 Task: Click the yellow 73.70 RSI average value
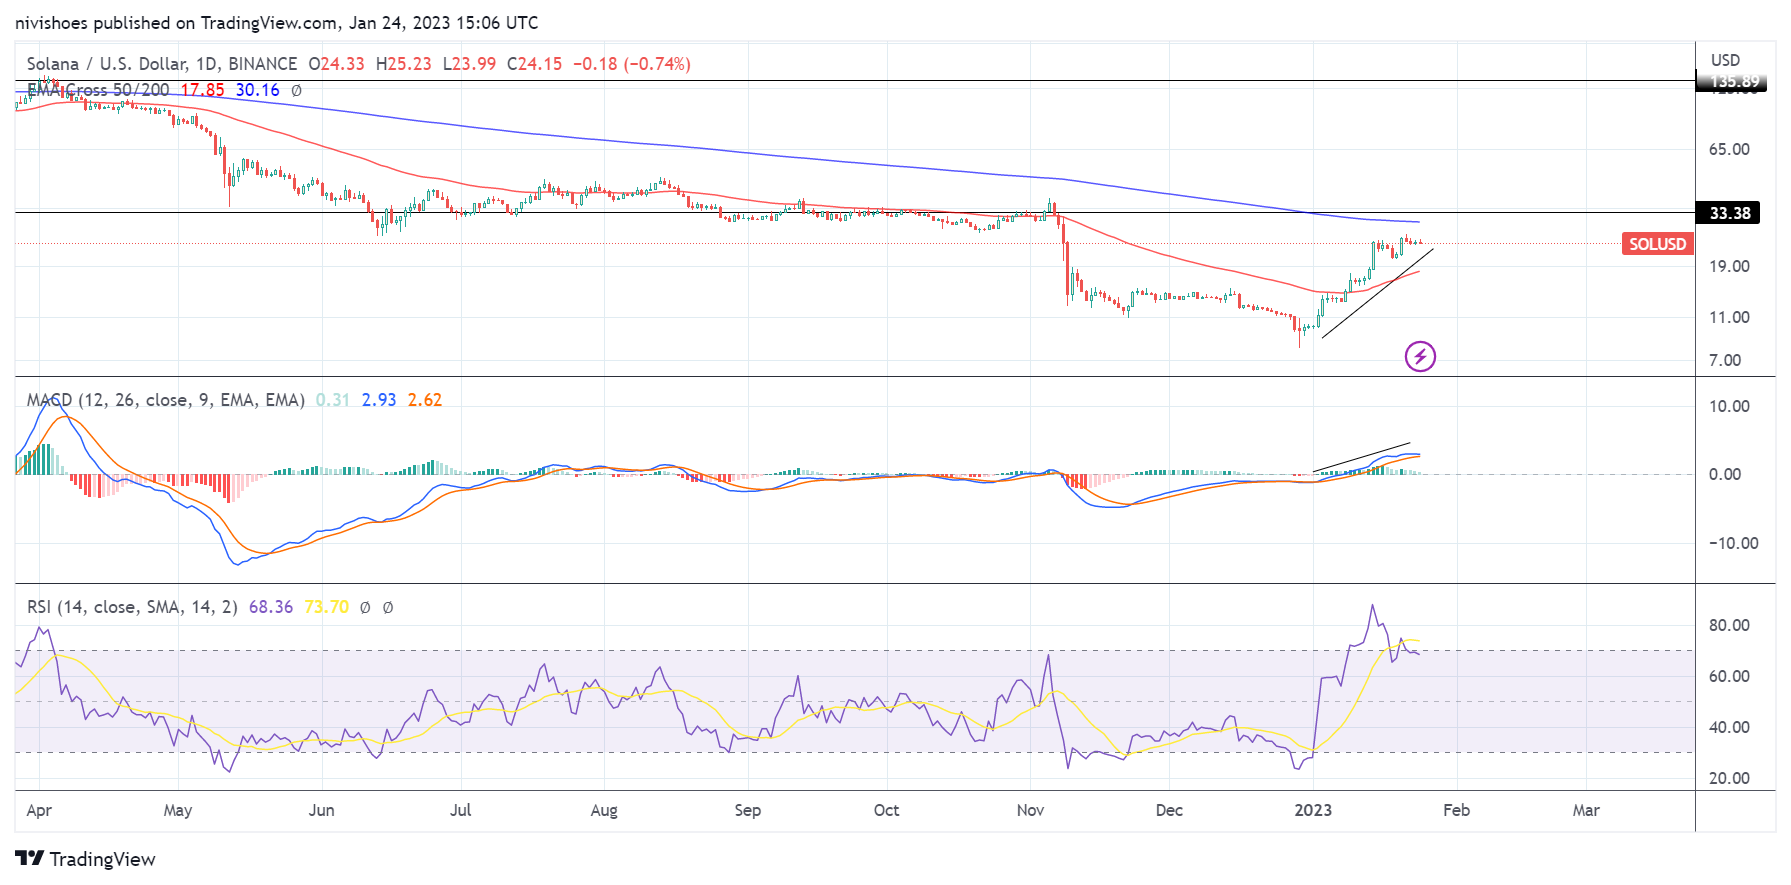coord(326,607)
